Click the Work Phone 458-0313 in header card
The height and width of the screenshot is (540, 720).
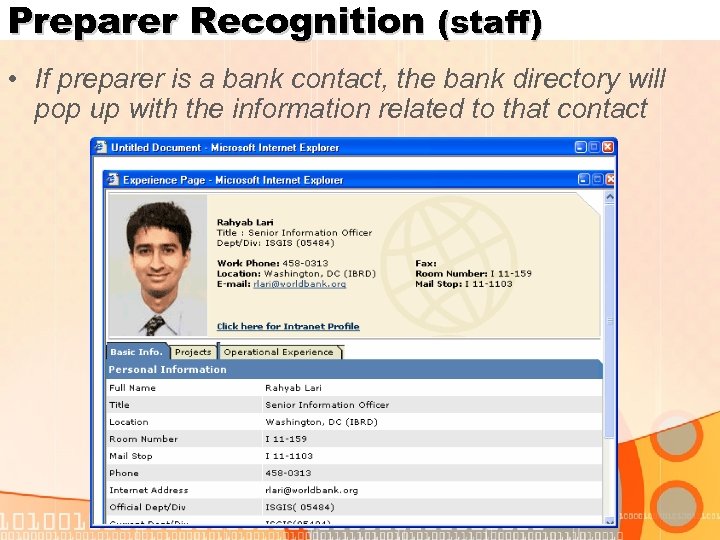click(273, 263)
